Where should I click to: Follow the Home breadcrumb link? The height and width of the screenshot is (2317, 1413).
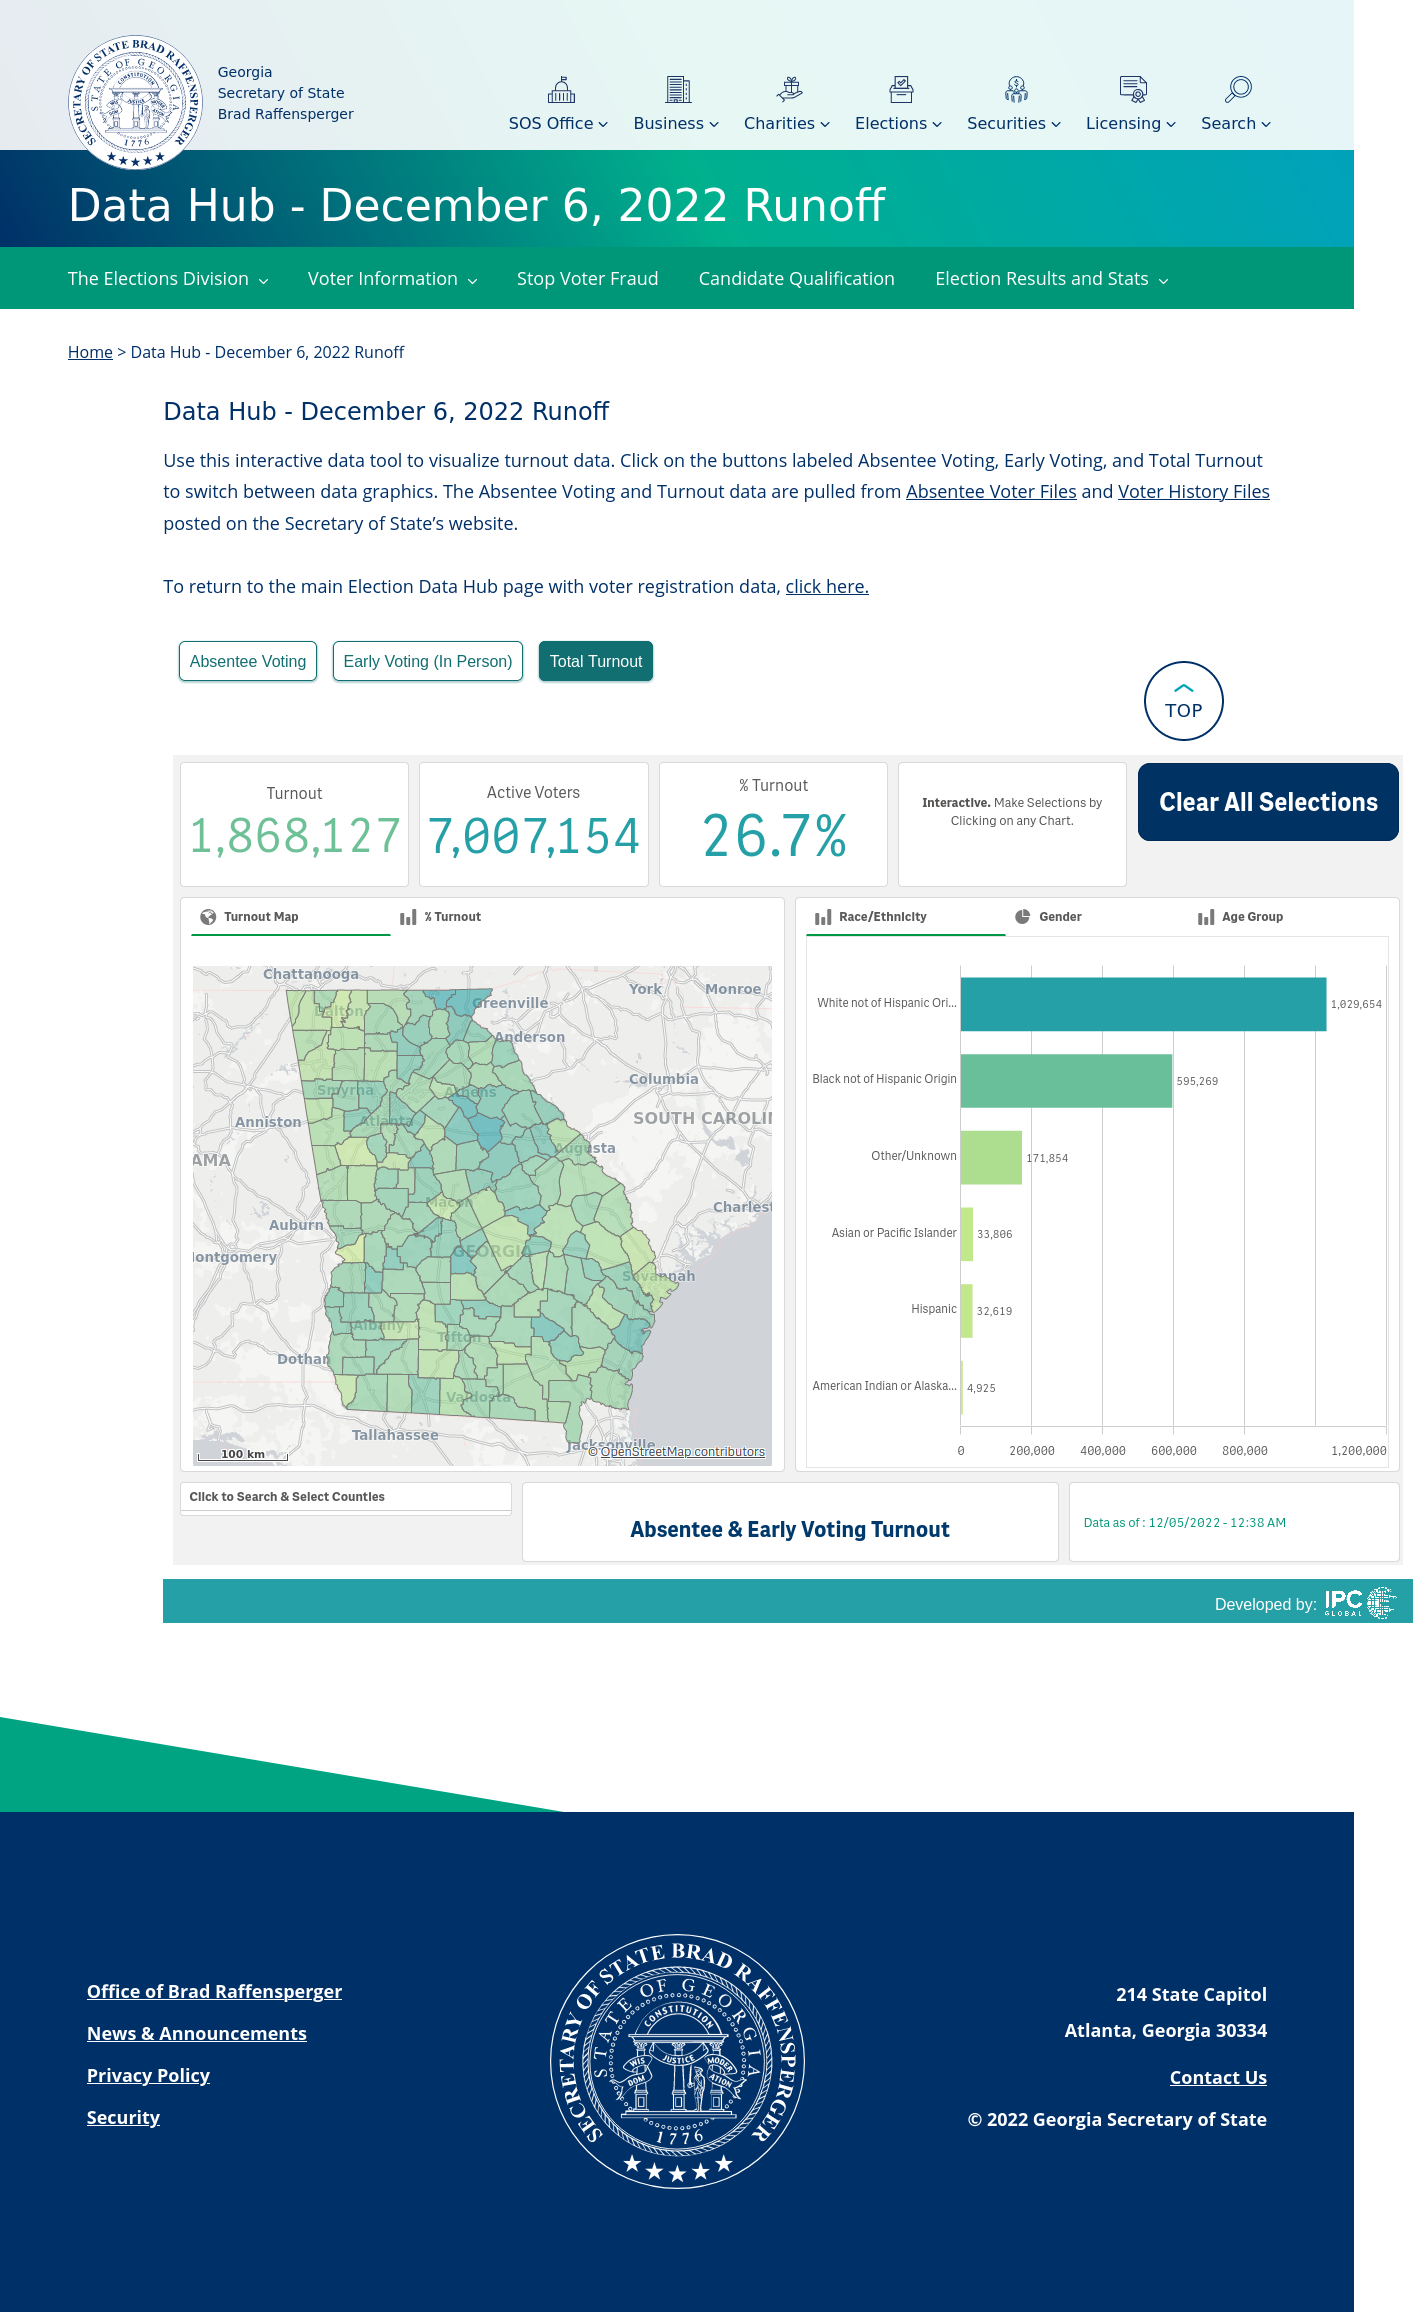coord(90,352)
